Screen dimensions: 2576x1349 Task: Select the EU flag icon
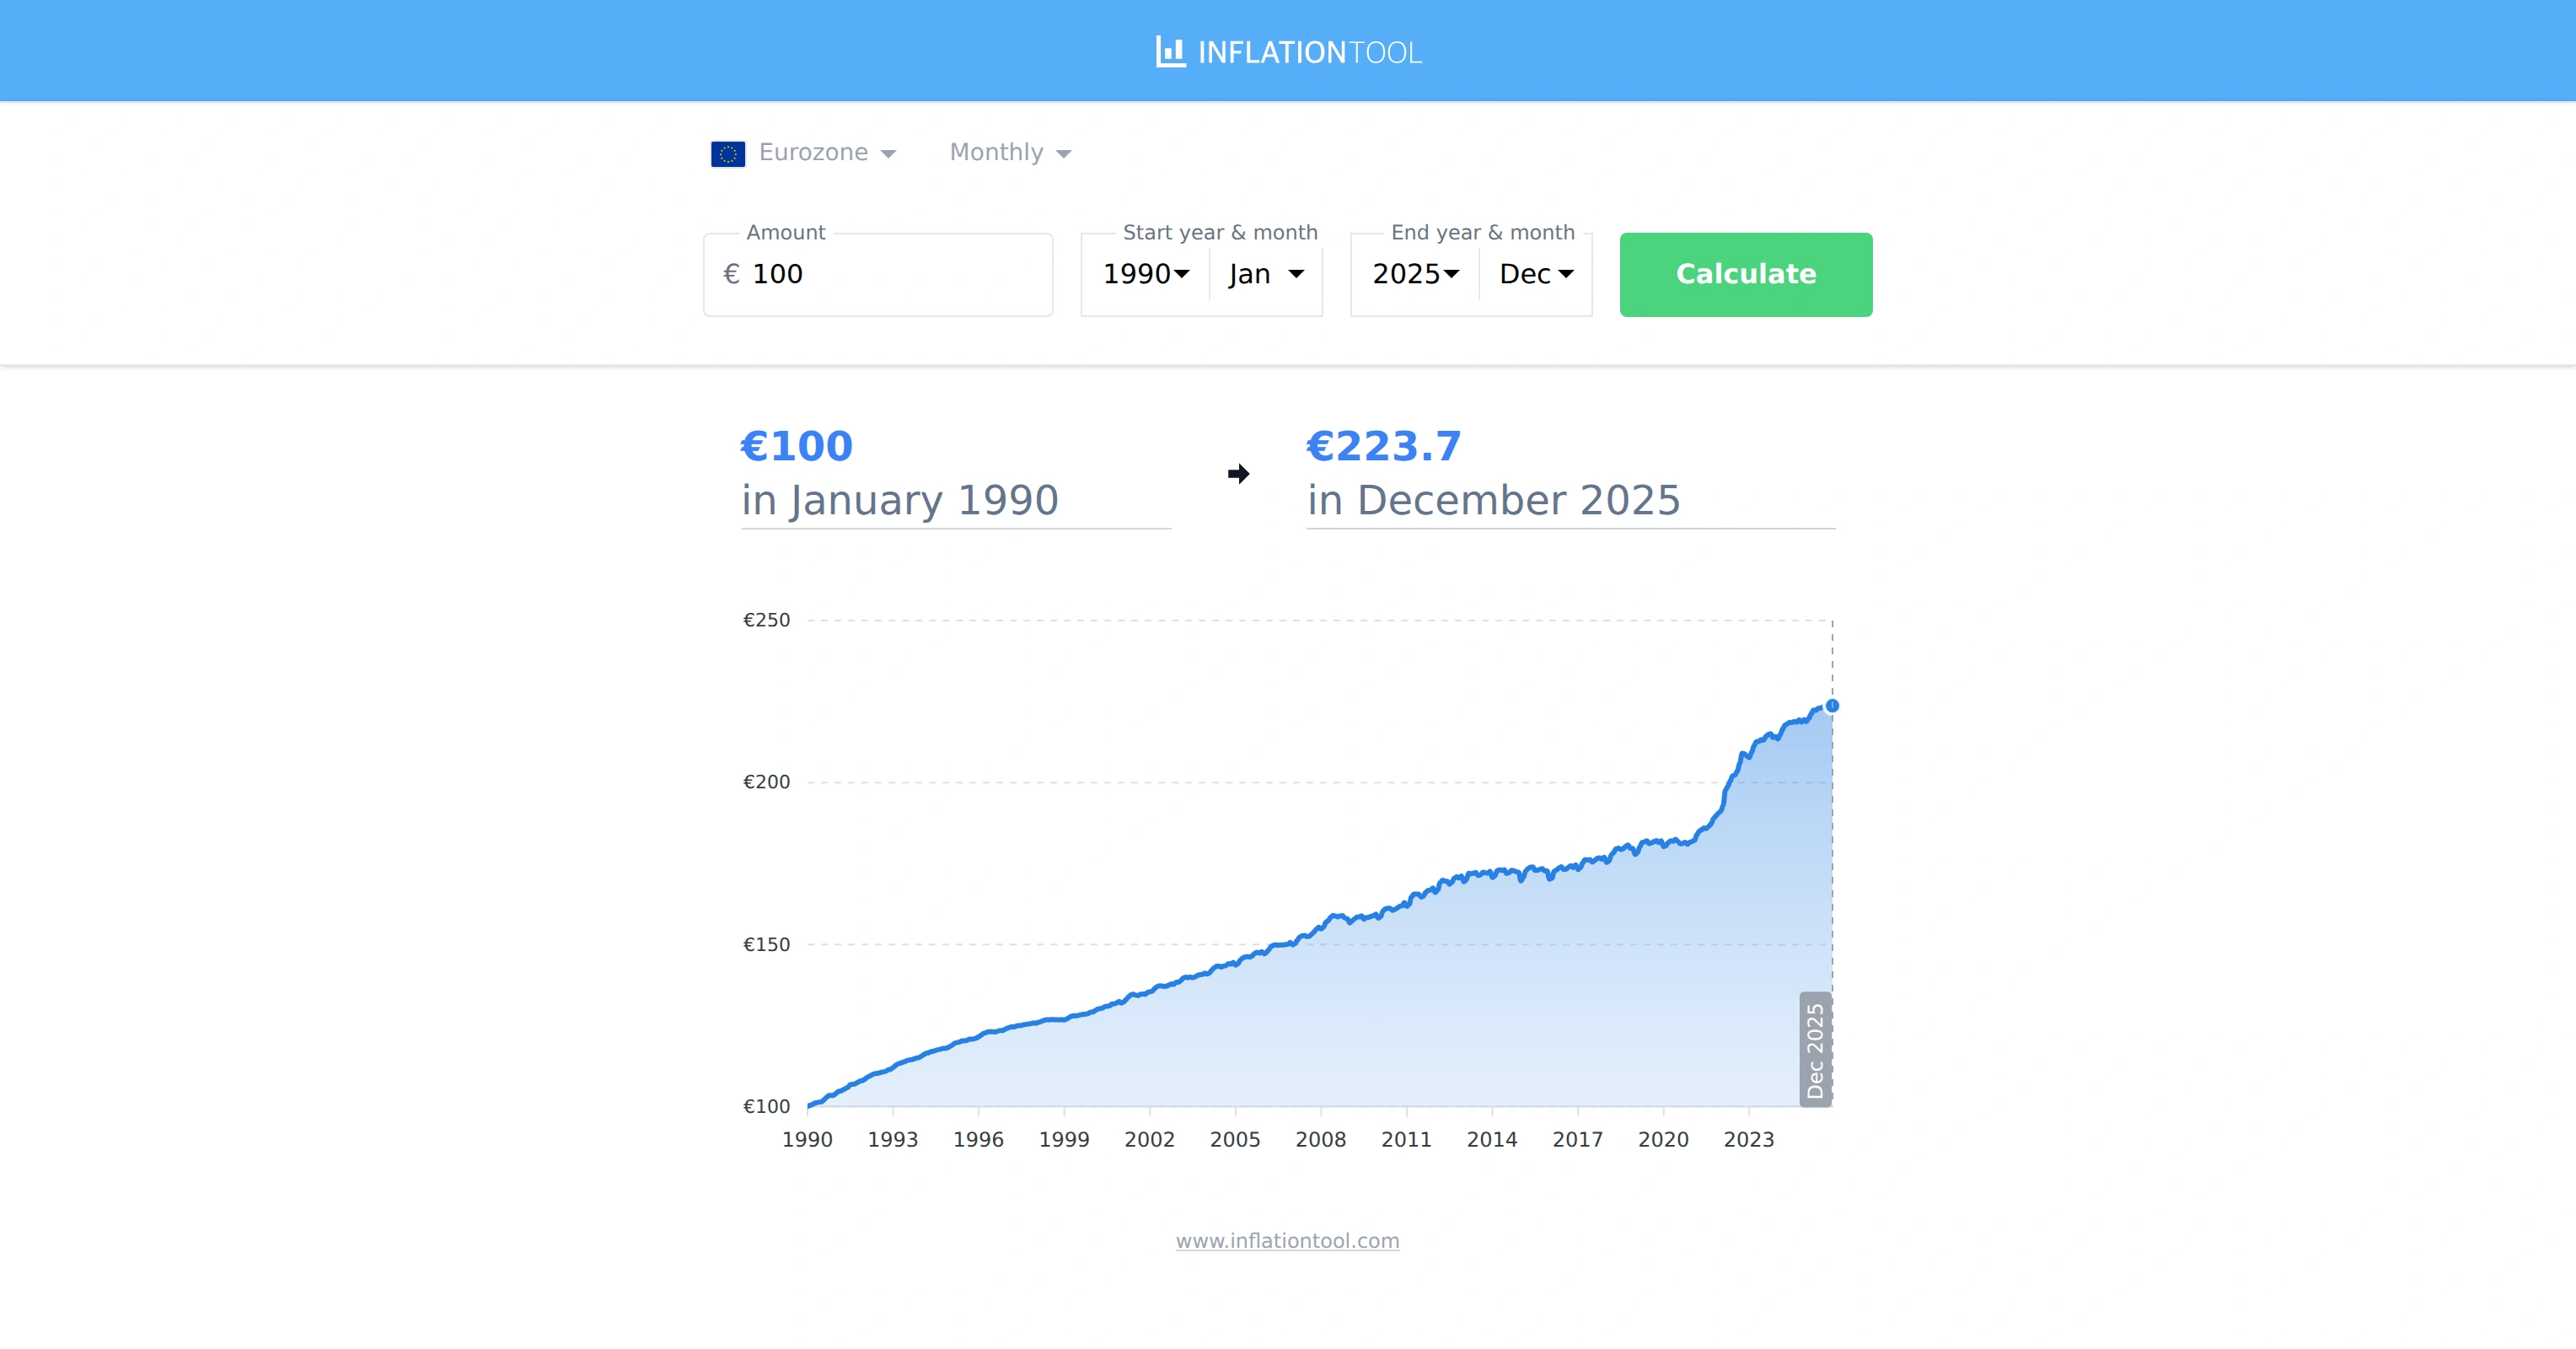(x=728, y=152)
